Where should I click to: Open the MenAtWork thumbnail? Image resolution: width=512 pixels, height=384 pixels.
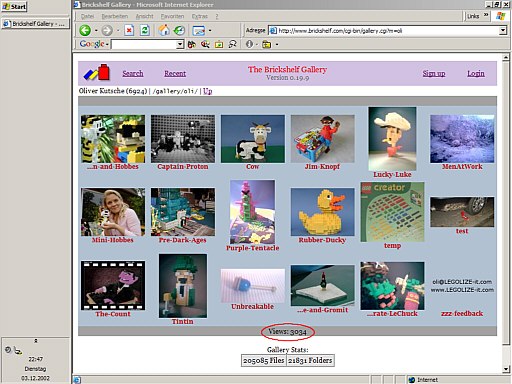pos(462,139)
